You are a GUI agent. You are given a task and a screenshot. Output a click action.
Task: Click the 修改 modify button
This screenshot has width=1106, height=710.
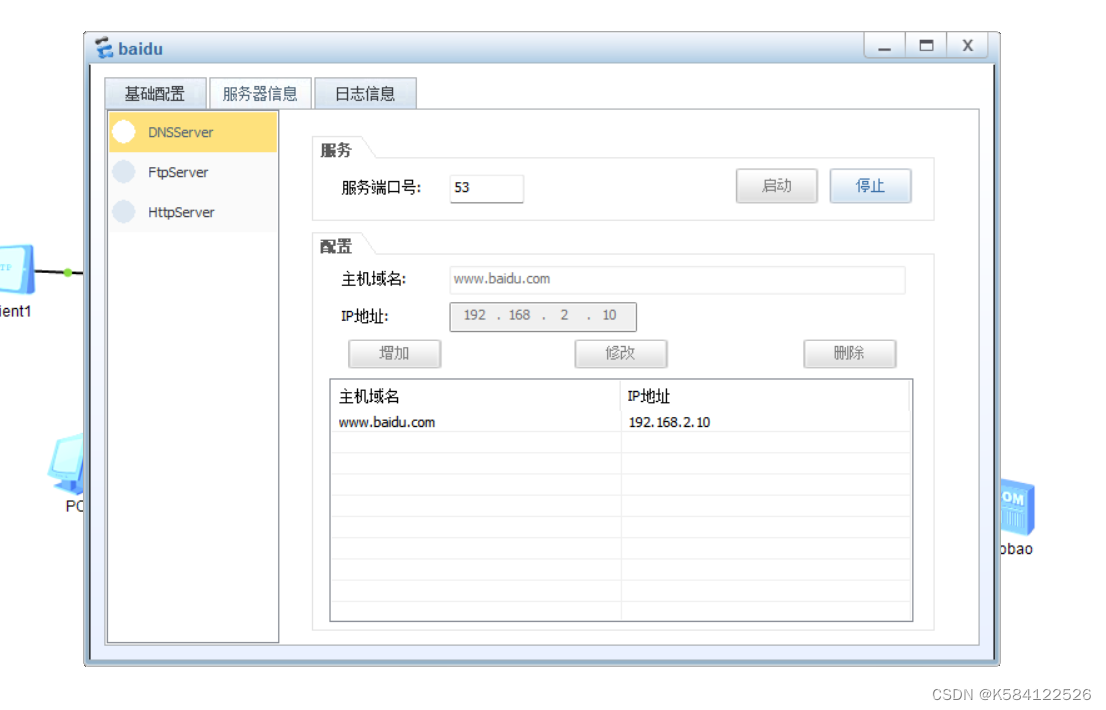tap(621, 353)
